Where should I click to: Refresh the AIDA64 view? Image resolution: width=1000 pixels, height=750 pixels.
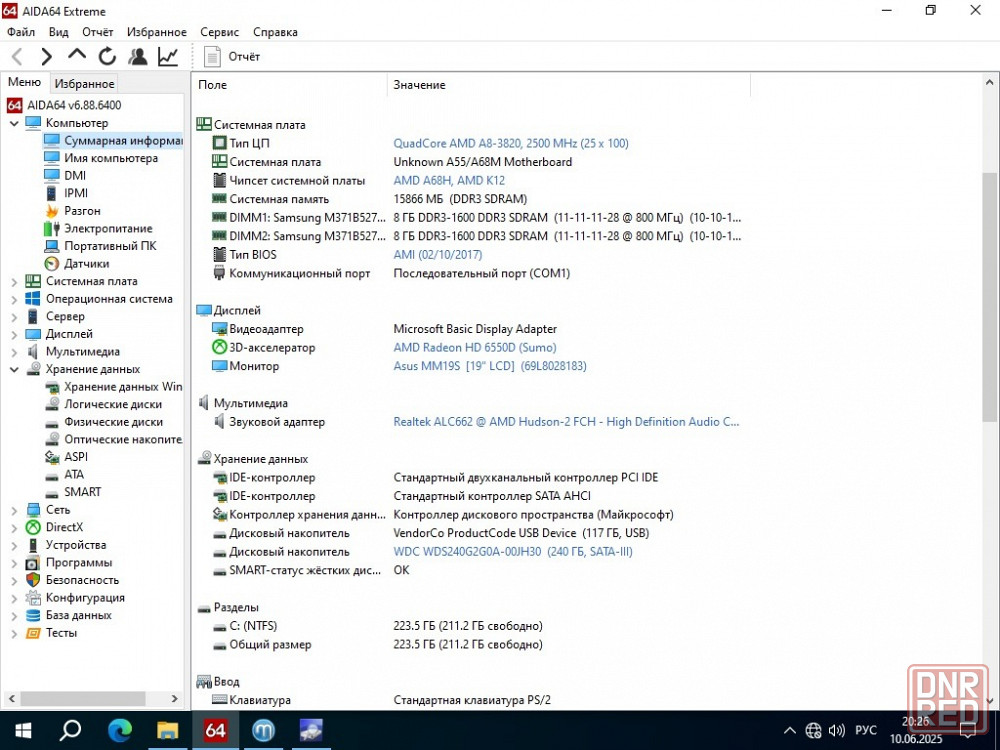pos(107,57)
